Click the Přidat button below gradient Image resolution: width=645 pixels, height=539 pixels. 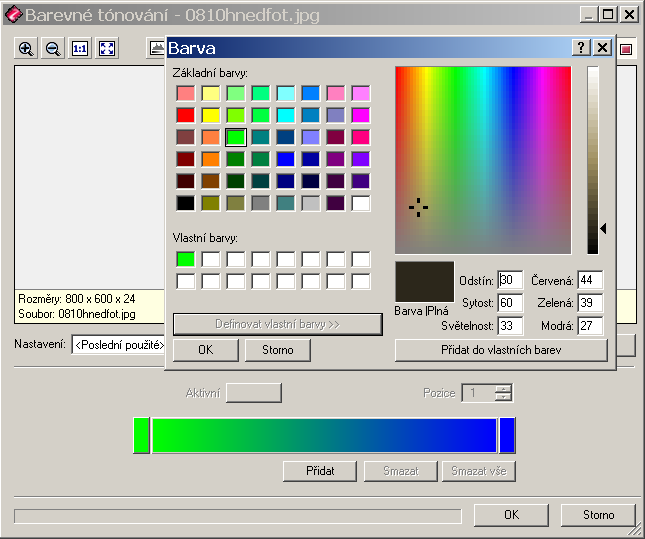coord(319,471)
